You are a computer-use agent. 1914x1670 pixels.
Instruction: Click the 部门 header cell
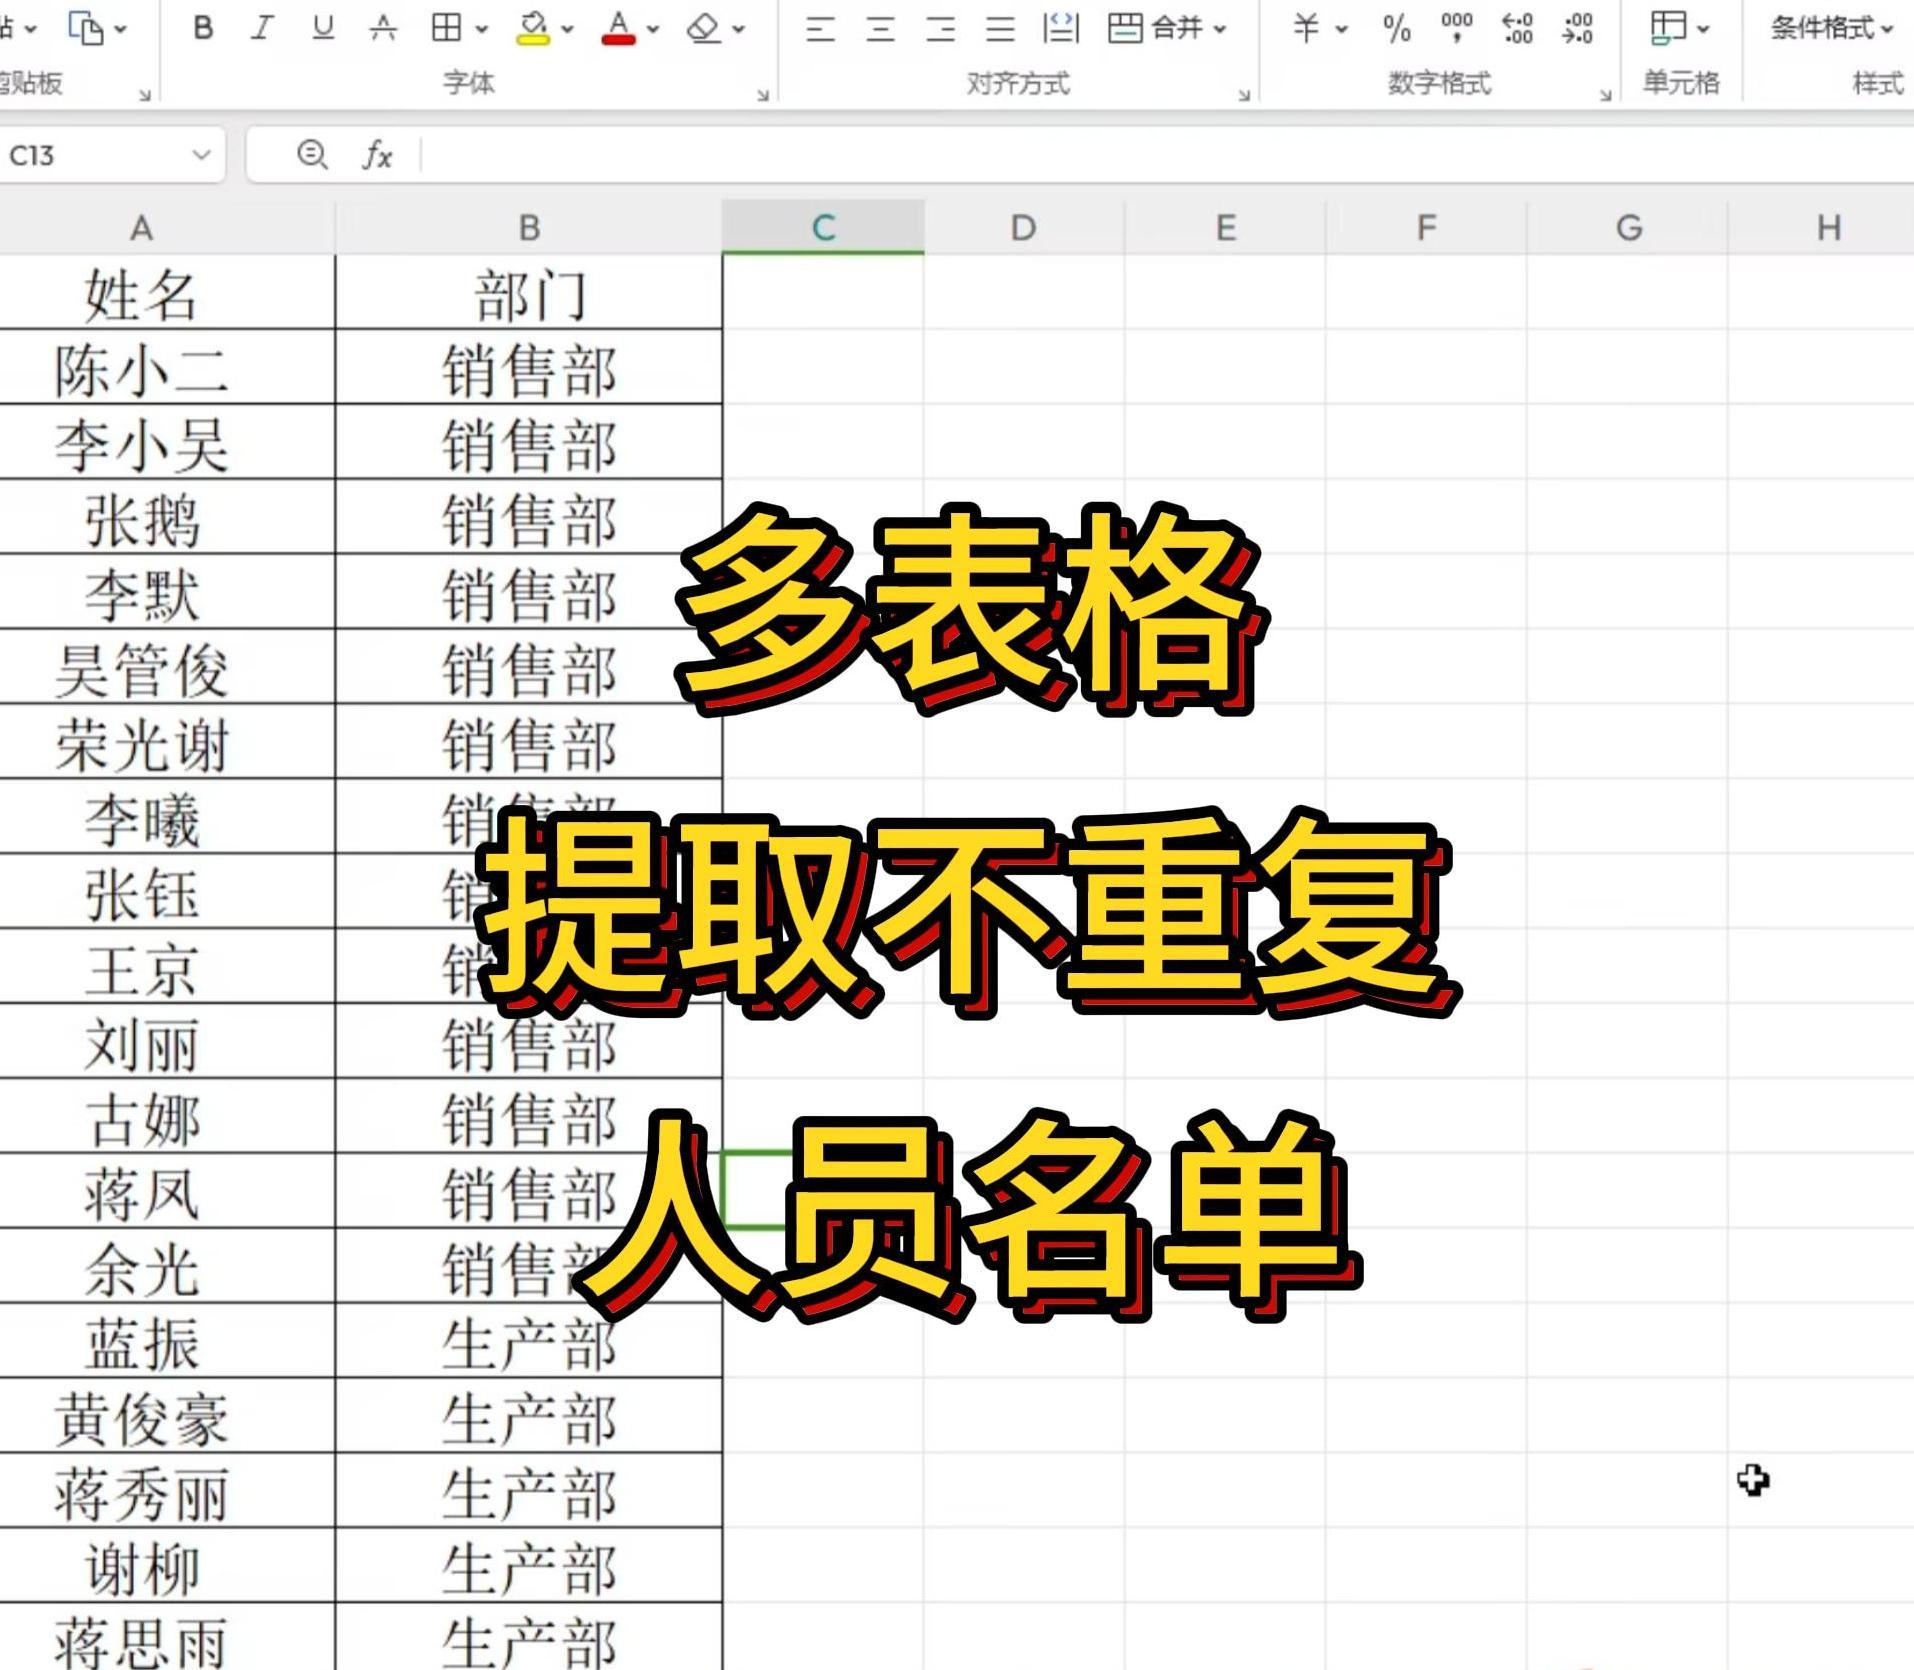[x=529, y=293]
